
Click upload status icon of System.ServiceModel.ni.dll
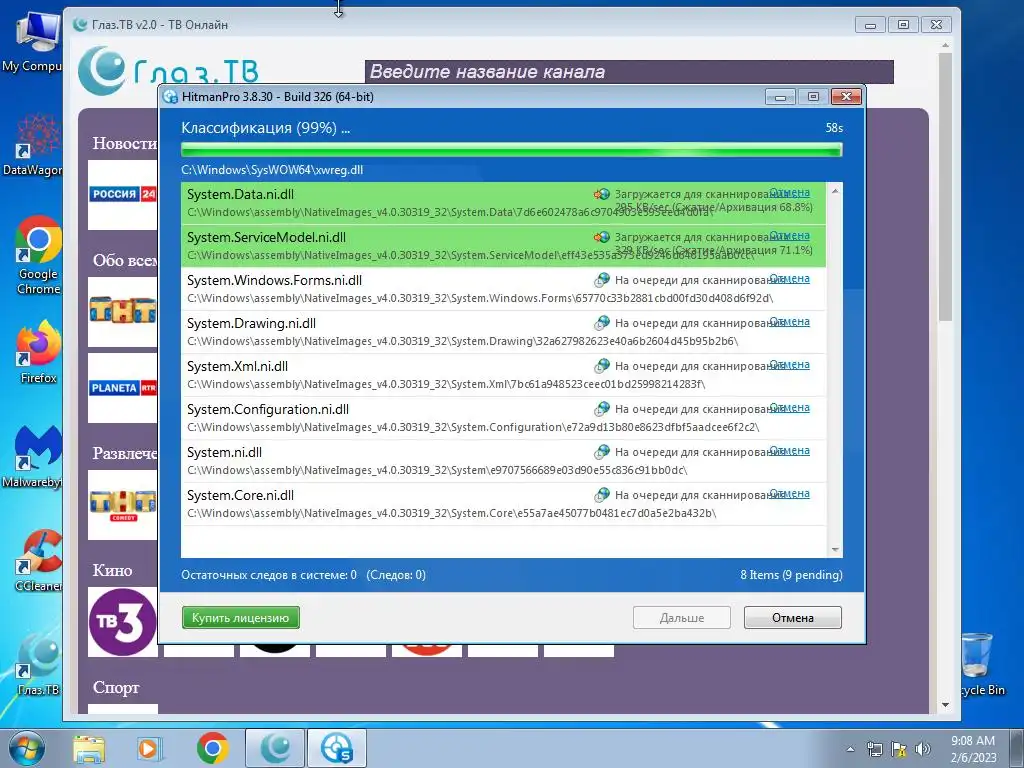click(x=601, y=237)
